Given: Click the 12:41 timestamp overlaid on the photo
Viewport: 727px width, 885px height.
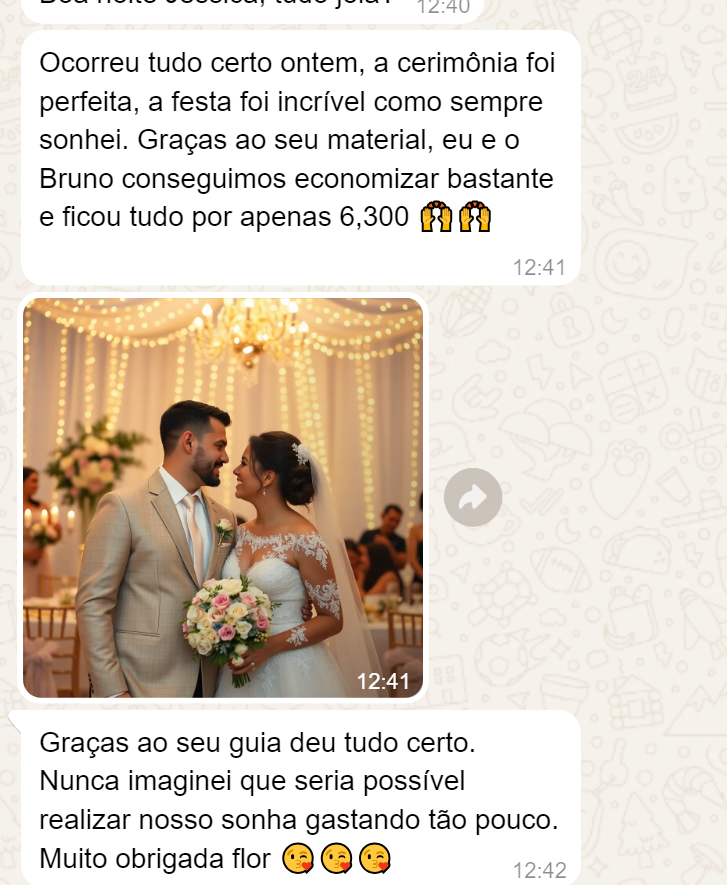Looking at the screenshot, I should tap(383, 681).
